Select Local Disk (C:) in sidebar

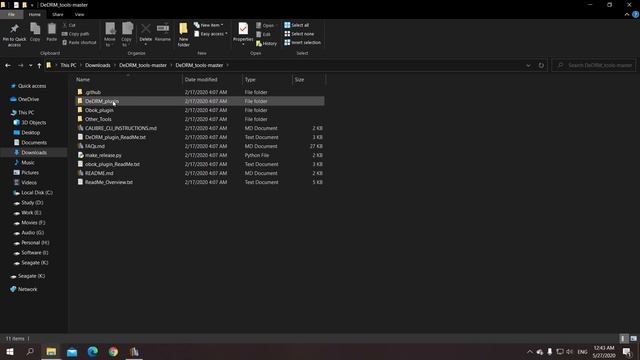click(37, 193)
